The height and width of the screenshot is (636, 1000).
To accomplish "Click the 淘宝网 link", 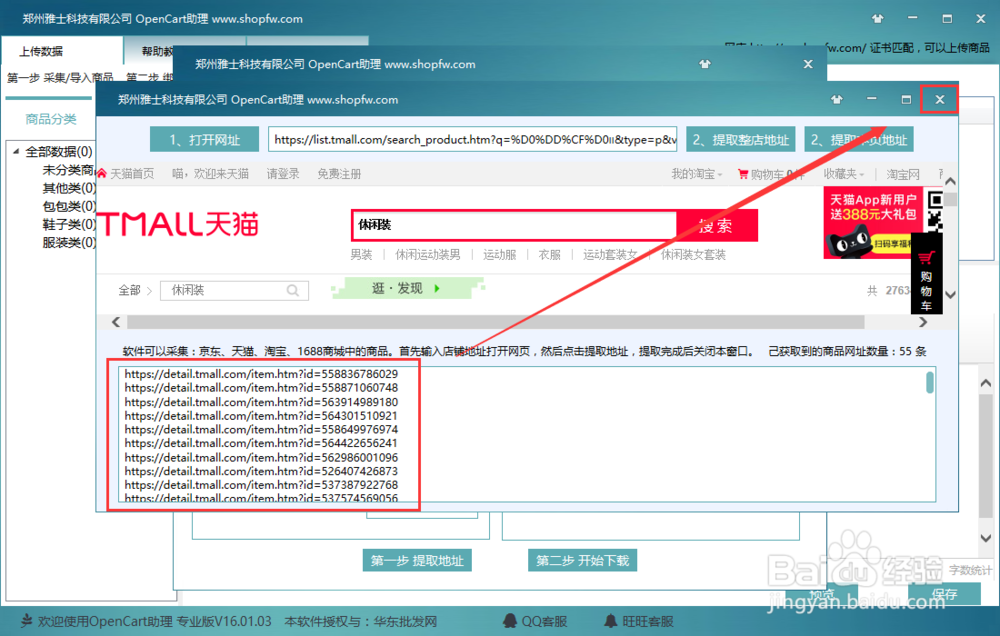I will coord(903,174).
